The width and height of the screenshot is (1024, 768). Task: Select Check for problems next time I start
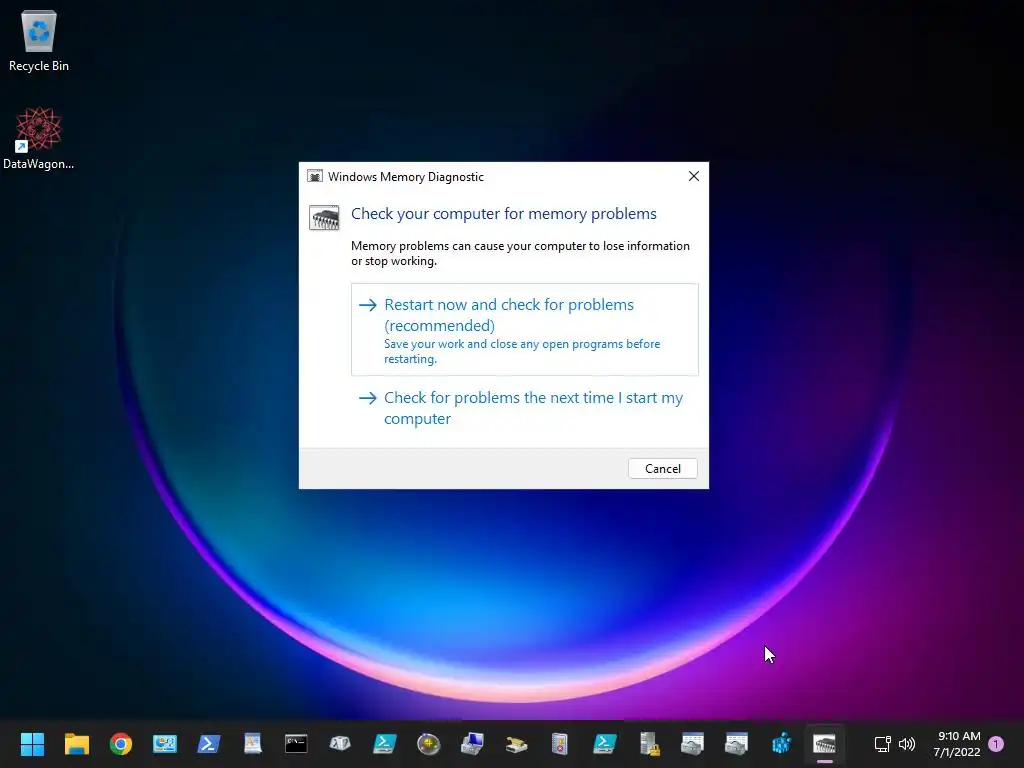pyautogui.click(x=524, y=408)
